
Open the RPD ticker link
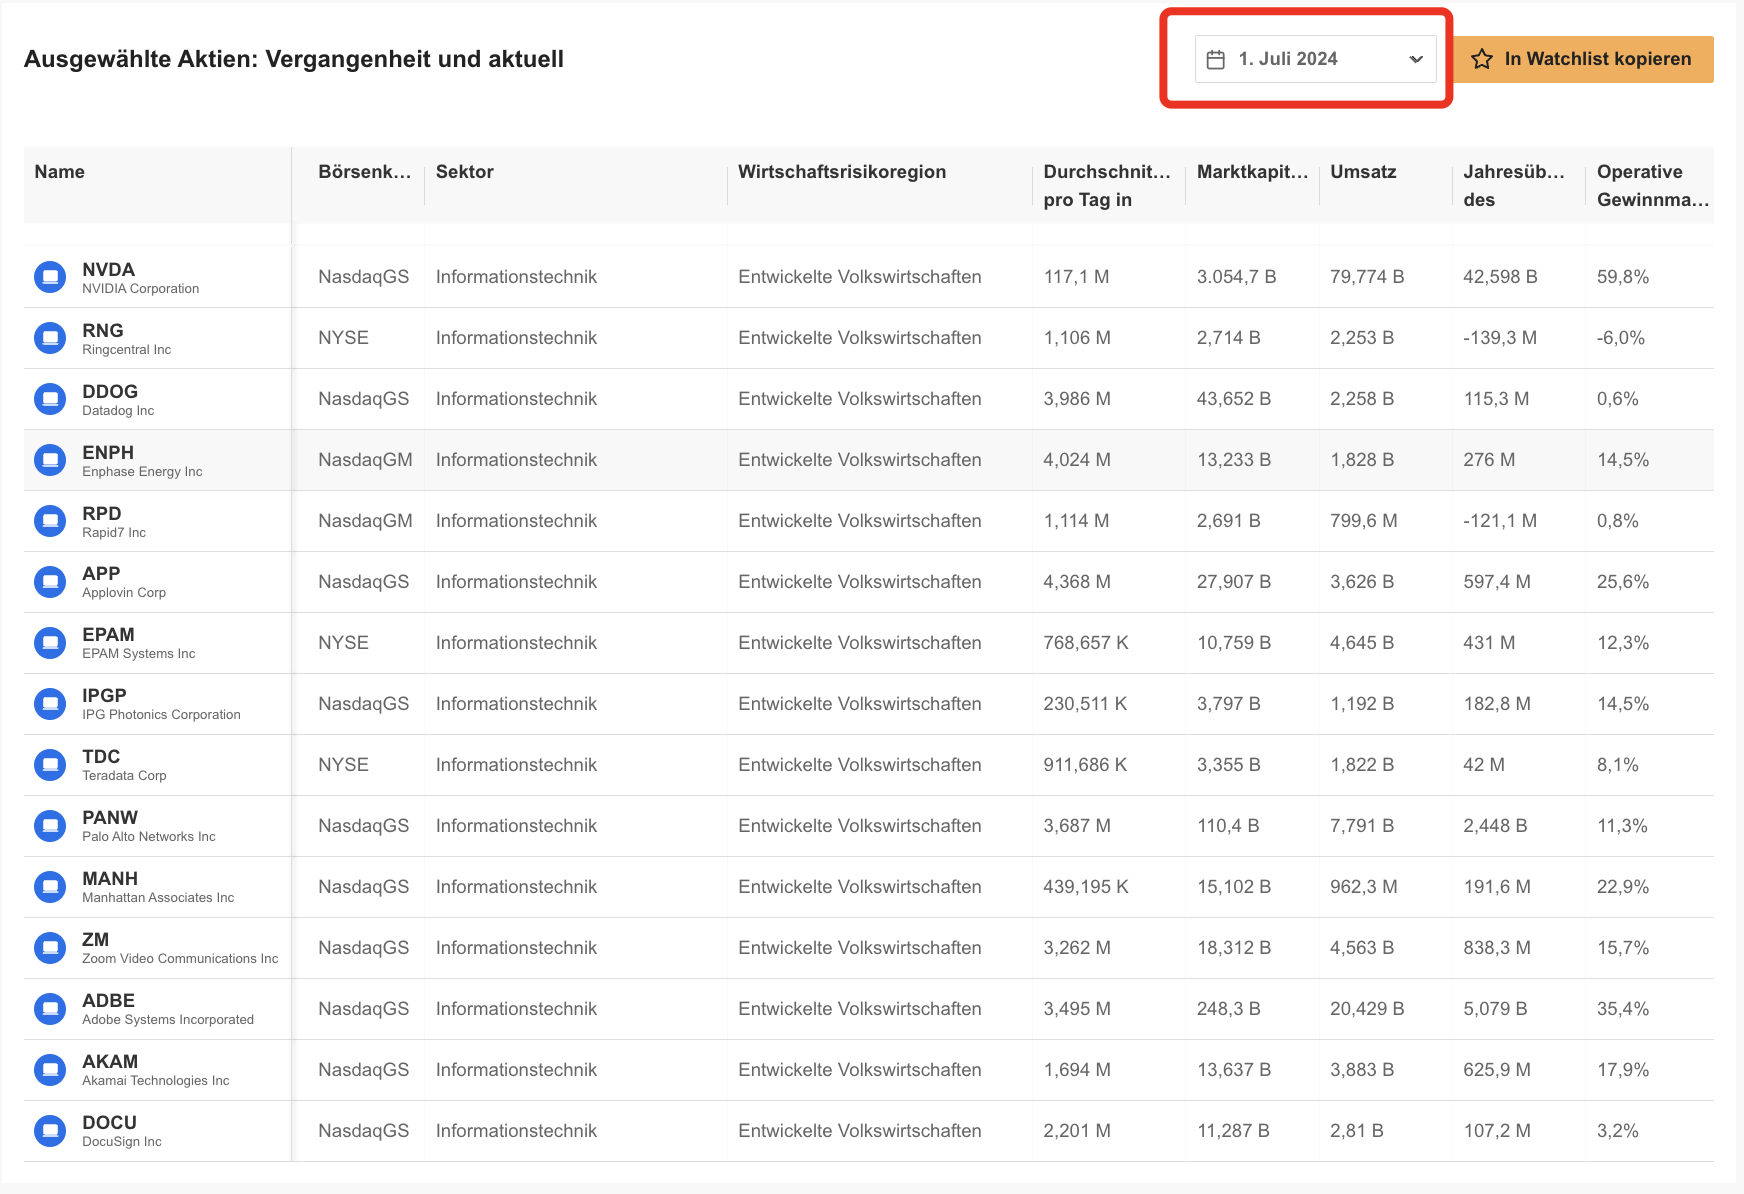click(x=102, y=514)
